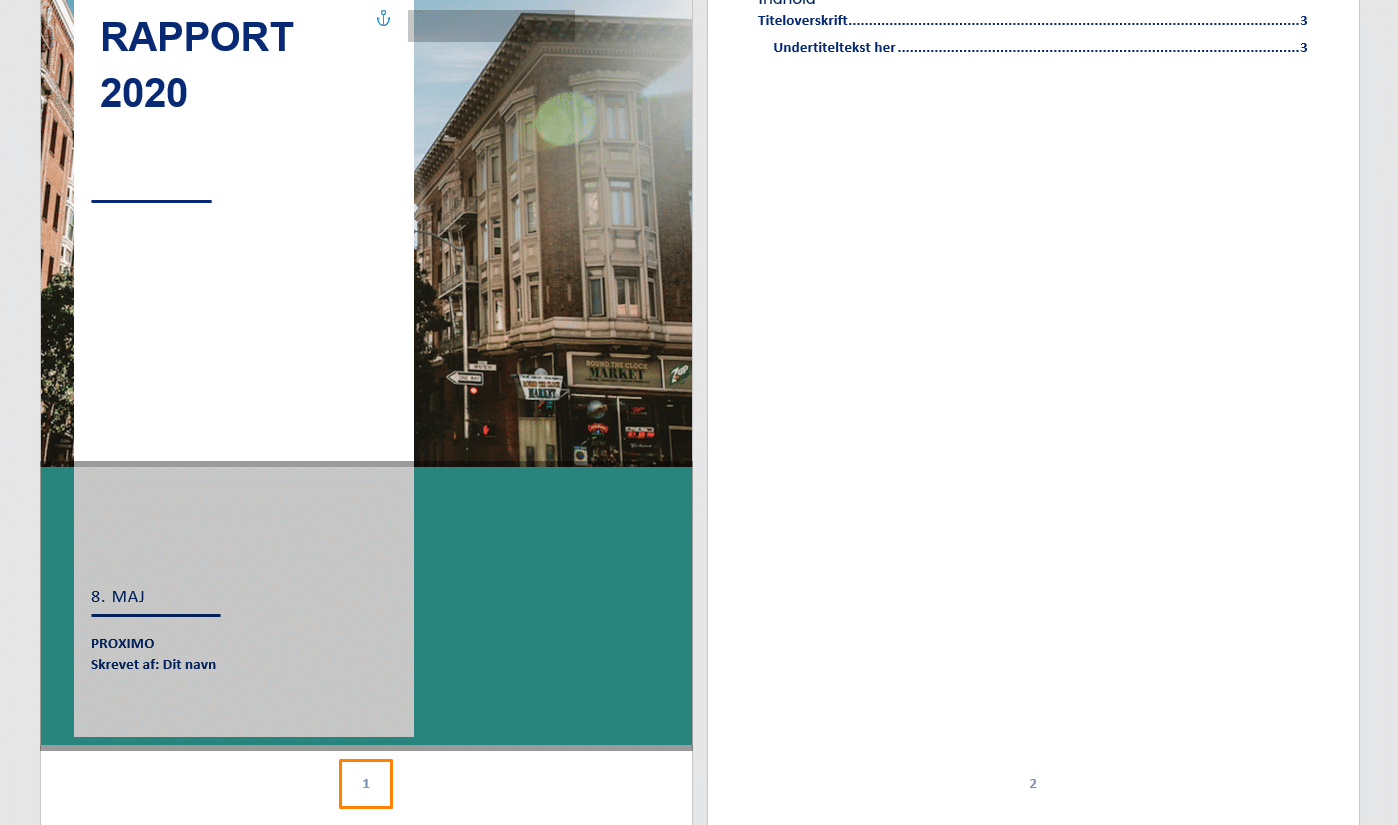Open the Titeloverskrift table of contents entry
1398x825 pixels.
point(803,21)
